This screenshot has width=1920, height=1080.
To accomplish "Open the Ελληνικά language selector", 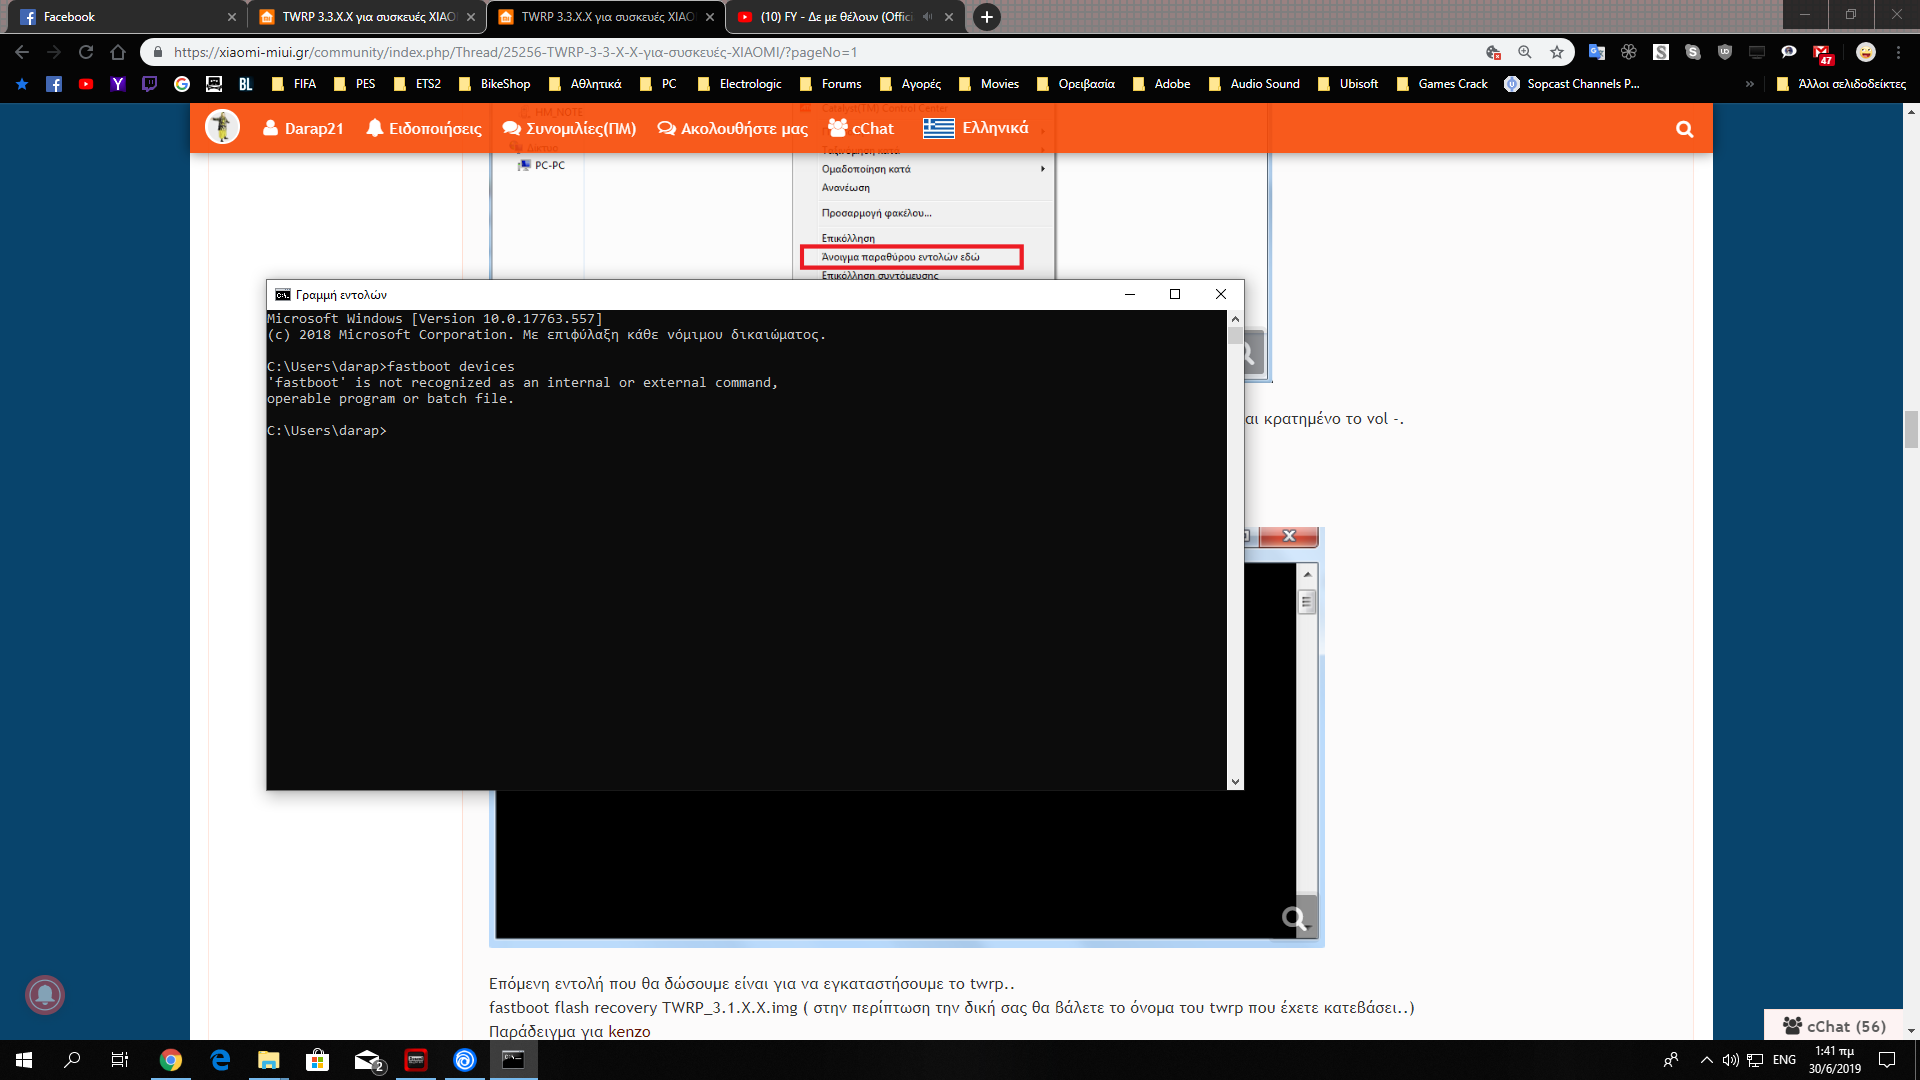I will pyautogui.click(x=976, y=129).
